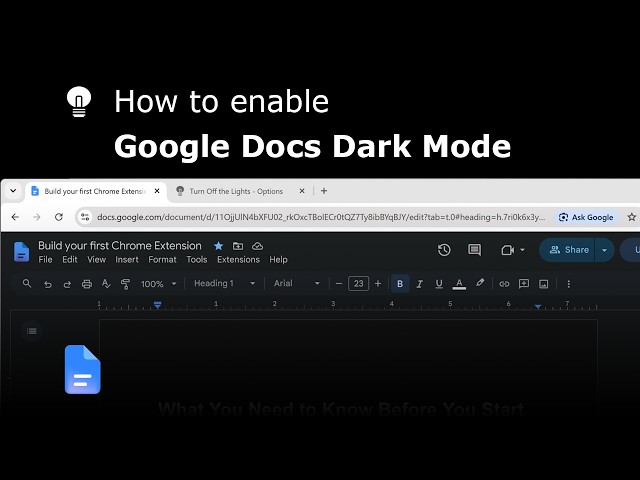This screenshot has width=640, height=480.
Task: Increase font size with plus button
Action: tap(378, 284)
